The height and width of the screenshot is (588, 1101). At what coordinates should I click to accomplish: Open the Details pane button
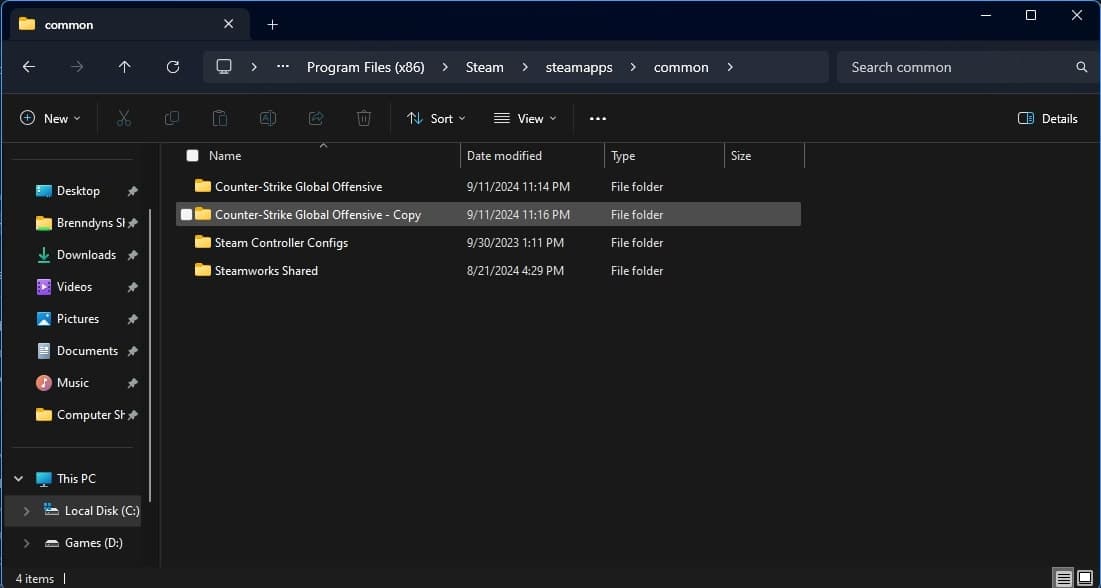1048,118
